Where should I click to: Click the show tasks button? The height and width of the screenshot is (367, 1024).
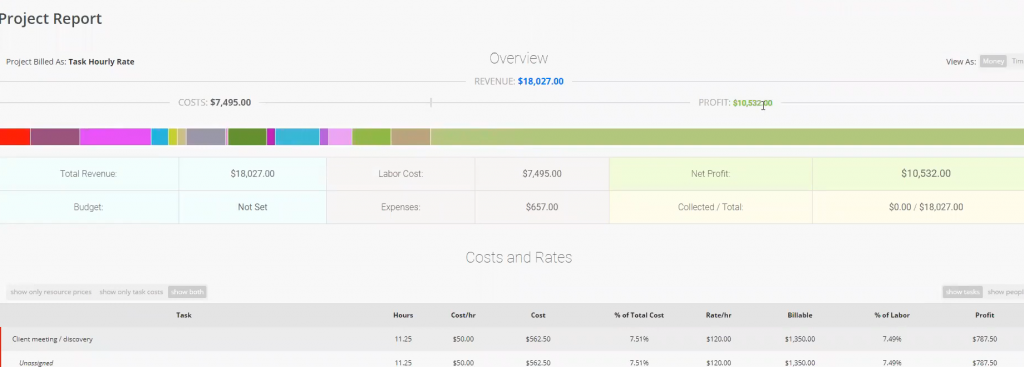(963, 292)
